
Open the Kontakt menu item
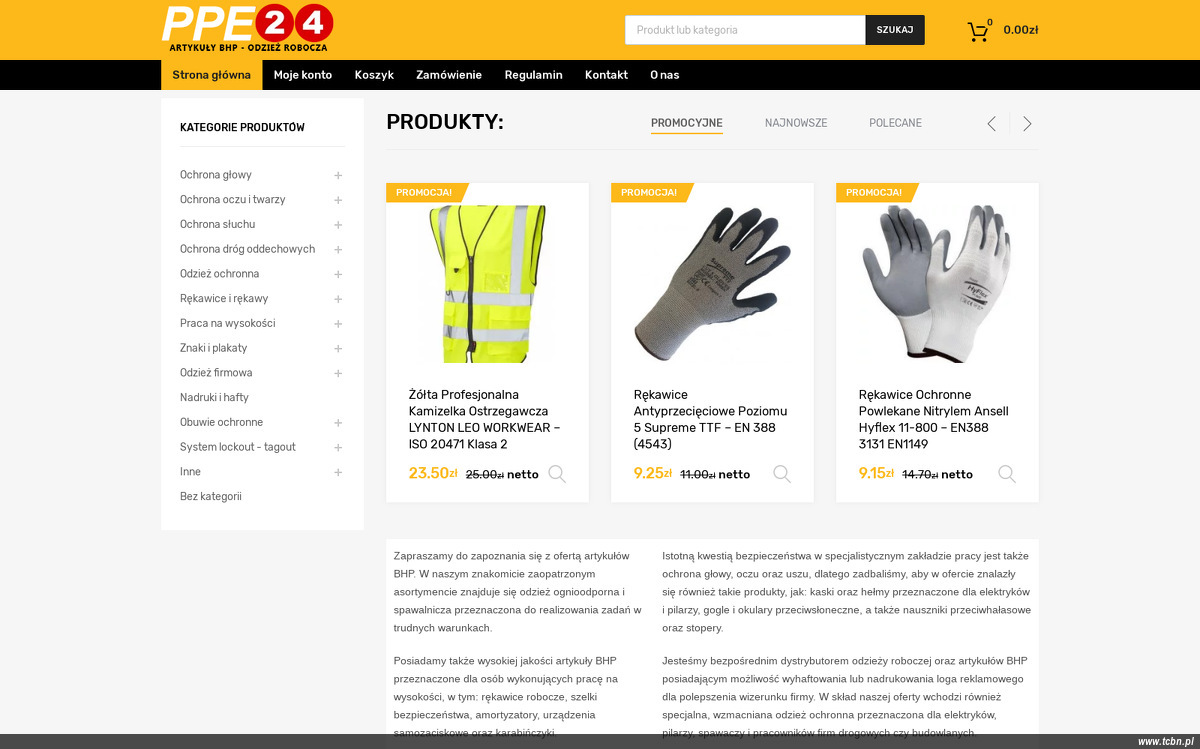coord(606,75)
